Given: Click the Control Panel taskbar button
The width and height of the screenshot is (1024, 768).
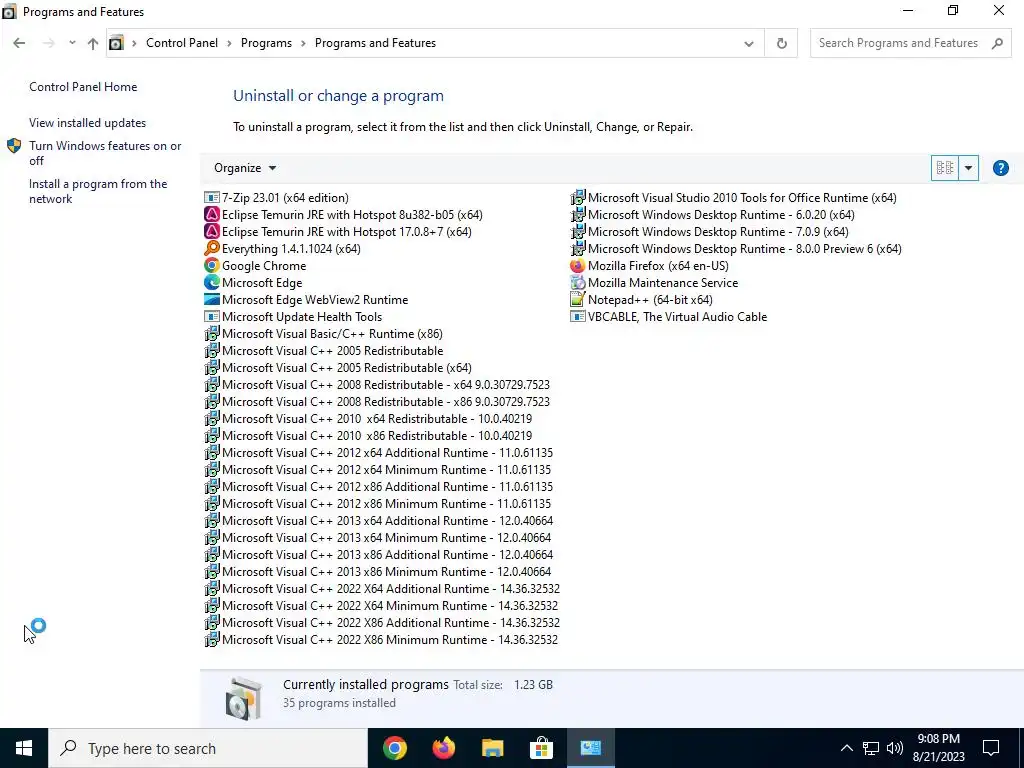Looking at the screenshot, I should point(590,748).
